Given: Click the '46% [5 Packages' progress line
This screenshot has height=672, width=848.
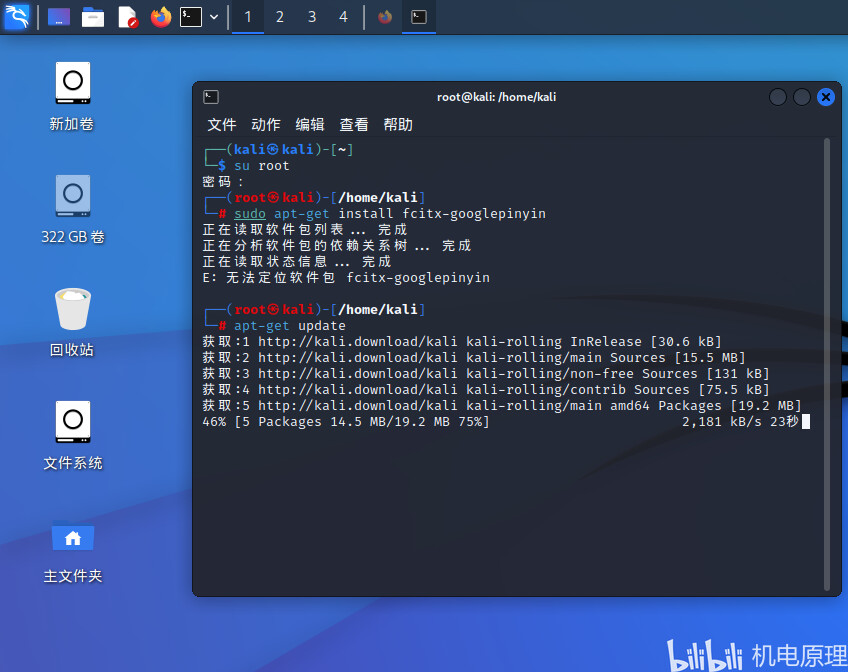Looking at the screenshot, I should [346, 422].
